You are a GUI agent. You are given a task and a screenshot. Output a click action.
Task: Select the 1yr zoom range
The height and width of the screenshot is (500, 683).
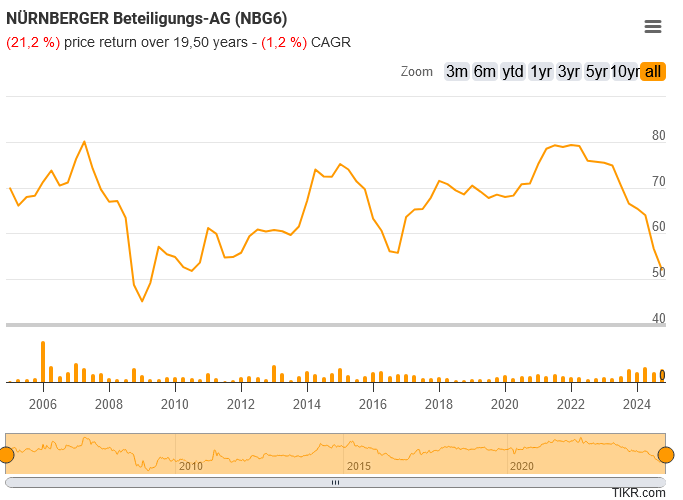click(x=541, y=71)
